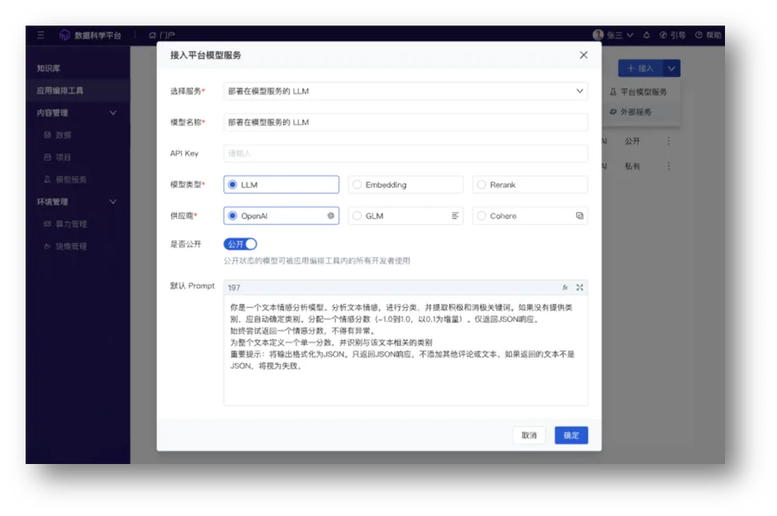This screenshot has width=777, height=516.
Task: Collapse the 内容管理 sidebar section
Action: [x=113, y=113]
